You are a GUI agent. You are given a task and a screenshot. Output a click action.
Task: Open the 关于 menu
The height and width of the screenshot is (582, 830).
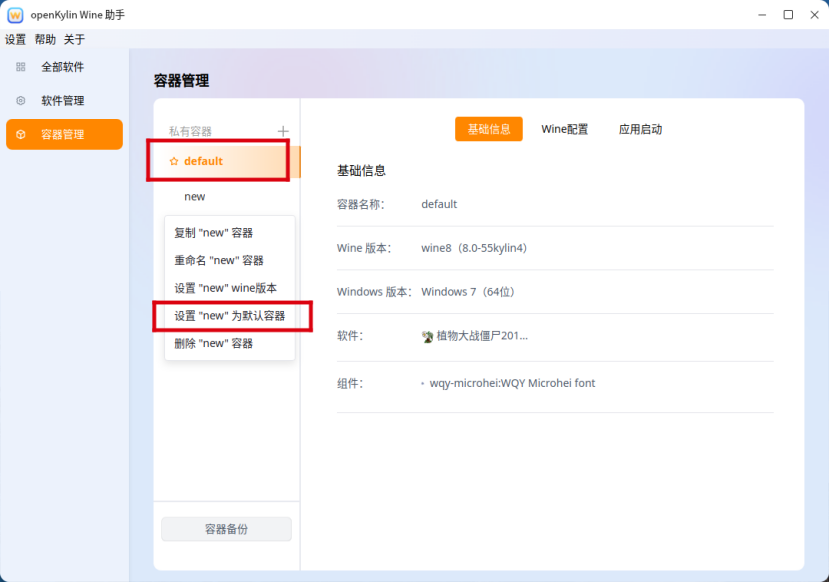pyautogui.click(x=75, y=40)
